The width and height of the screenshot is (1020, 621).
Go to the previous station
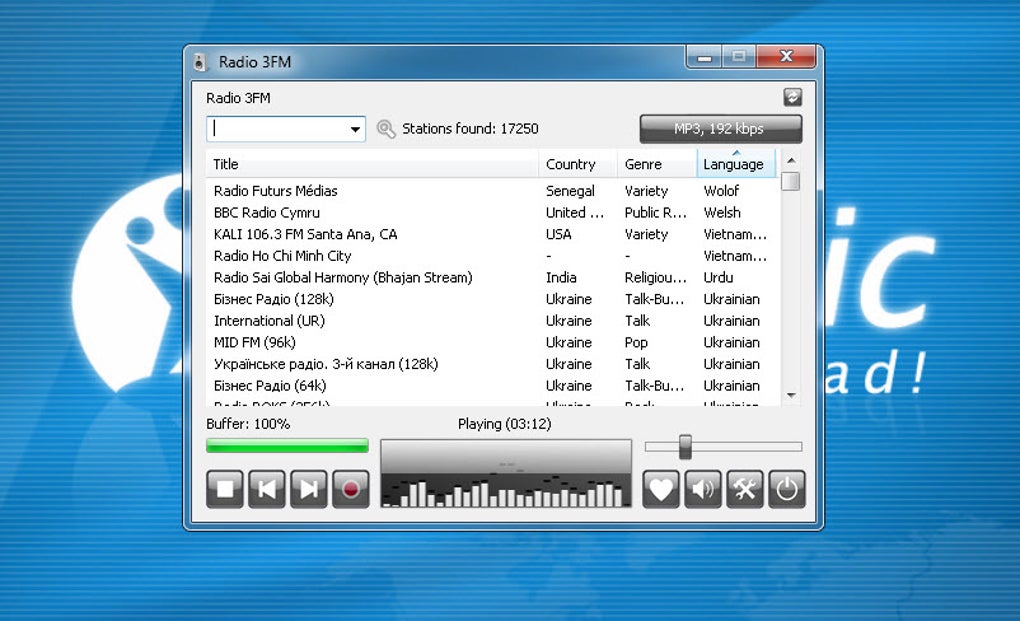coord(267,489)
